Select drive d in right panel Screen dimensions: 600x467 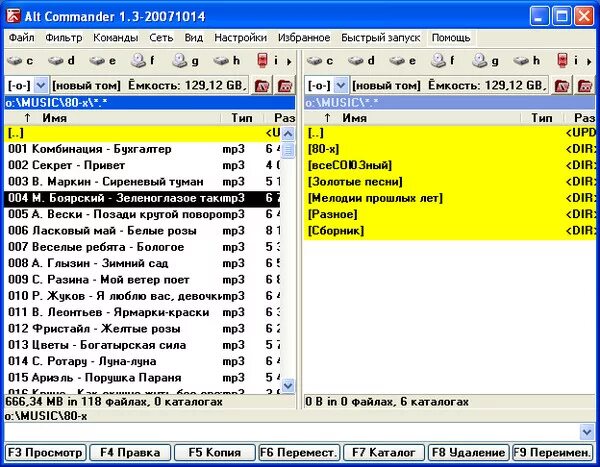[361, 60]
